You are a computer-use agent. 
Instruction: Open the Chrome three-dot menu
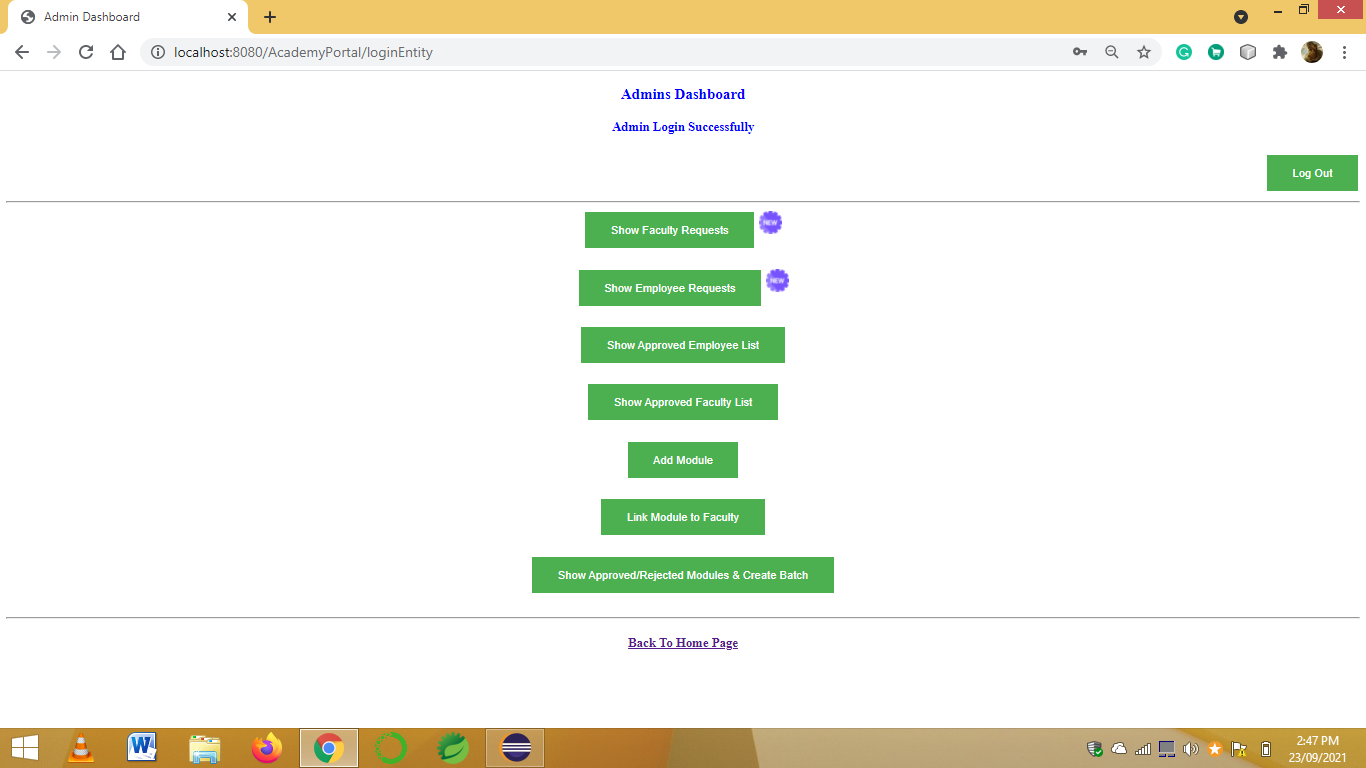(x=1345, y=52)
